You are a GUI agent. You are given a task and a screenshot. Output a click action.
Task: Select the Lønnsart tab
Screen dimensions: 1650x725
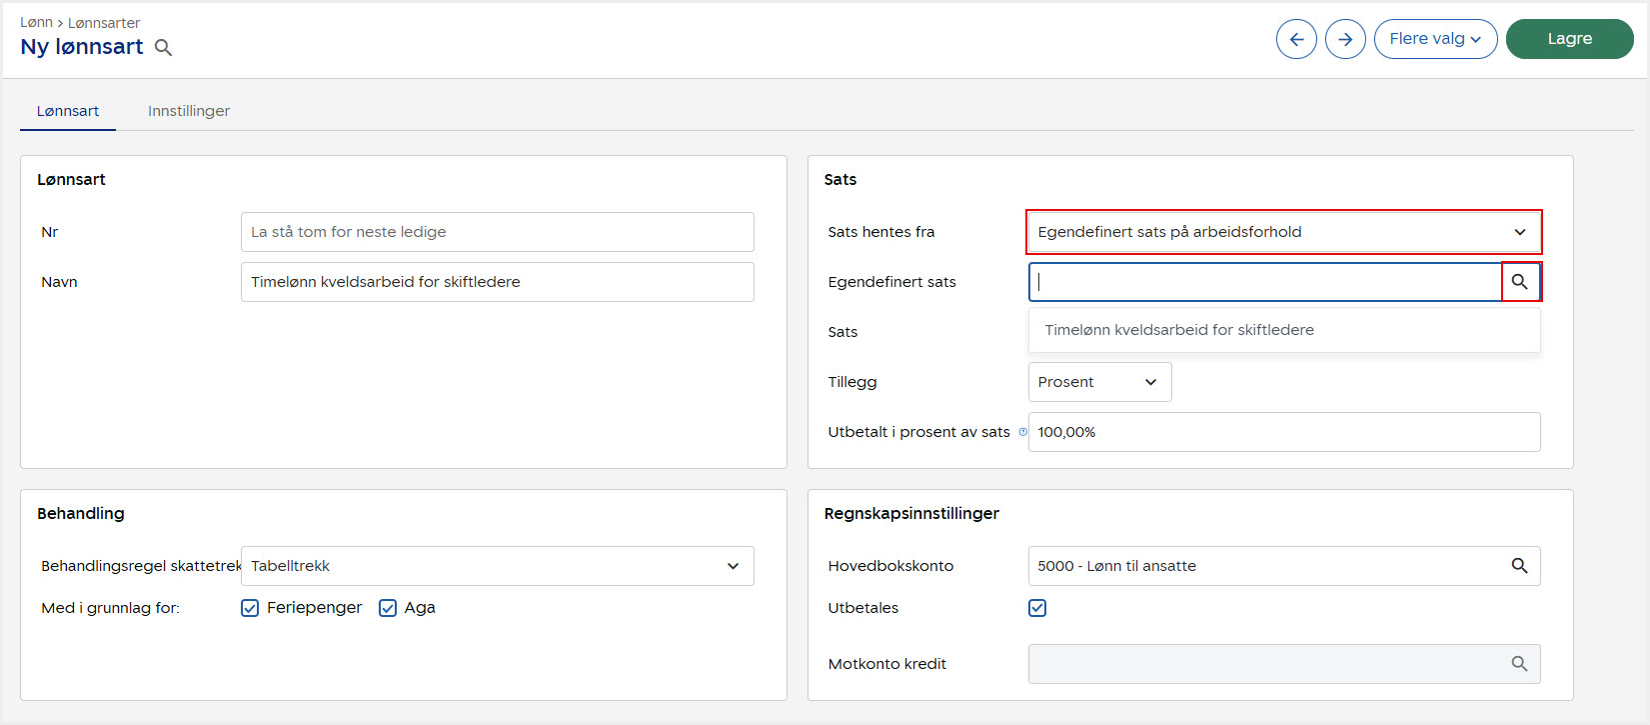tap(68, 111)
